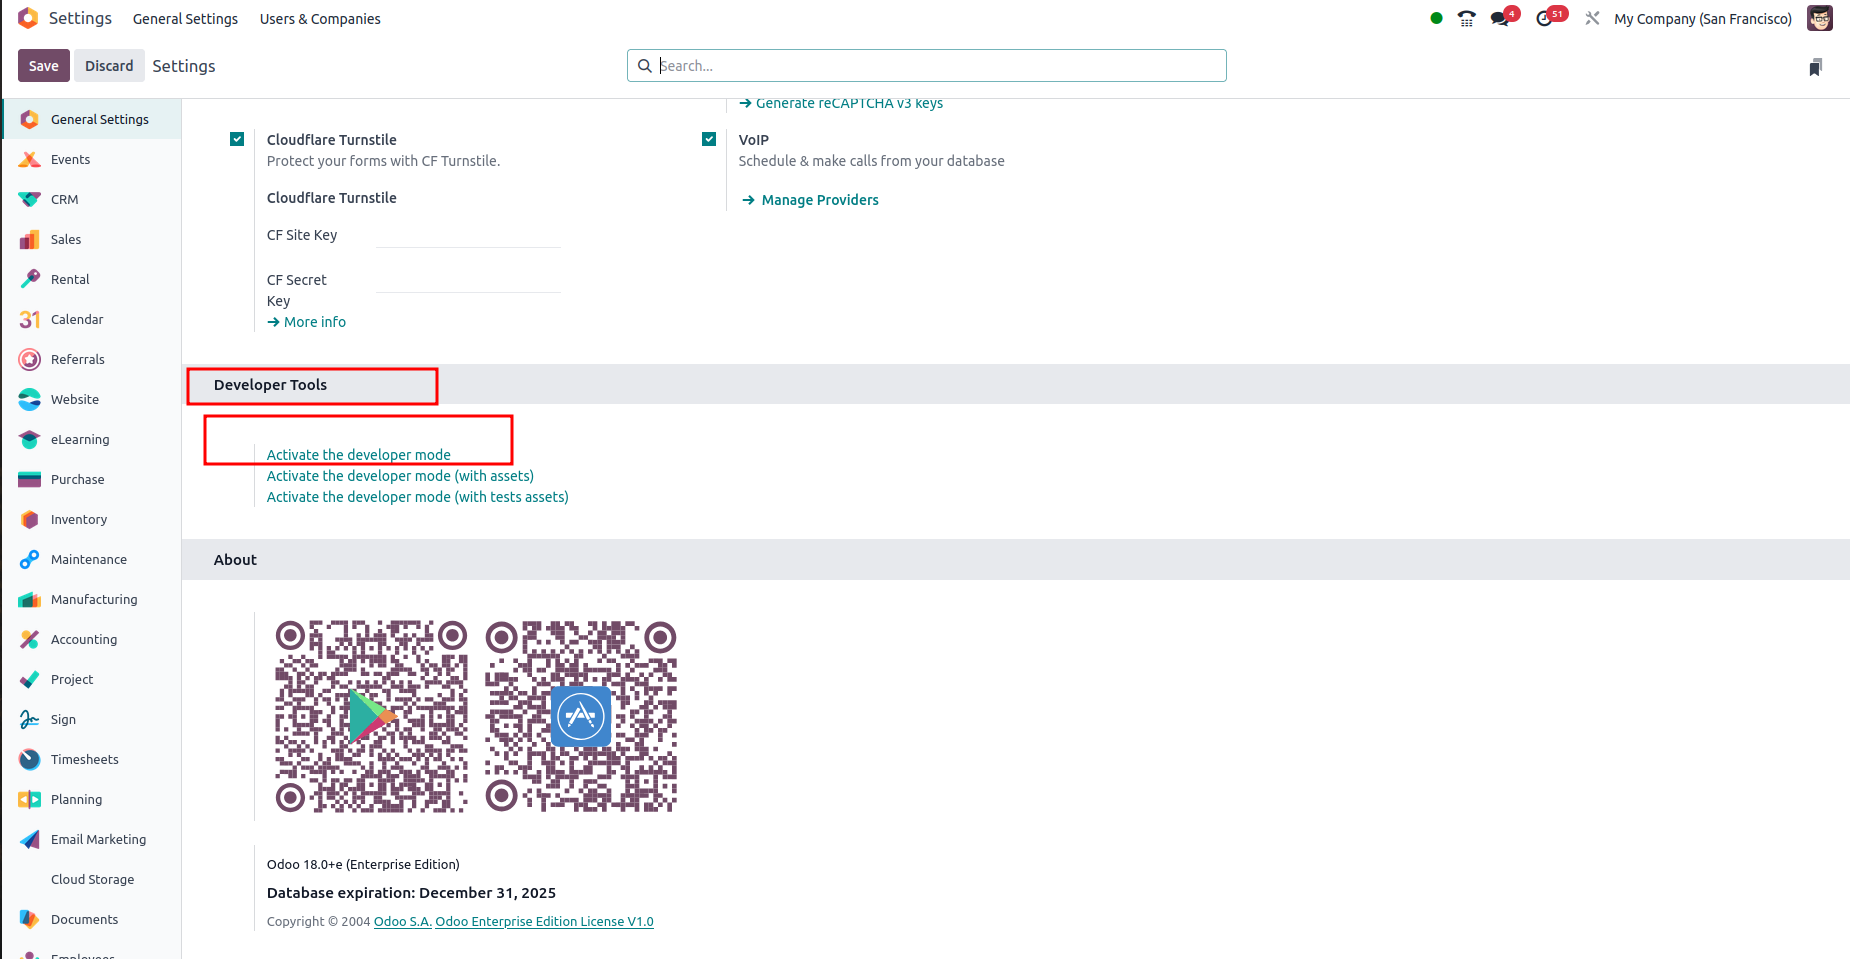Screen dimensions: 1850x959
Task: Open the General Settings top menu
Action: pos(185,19)
